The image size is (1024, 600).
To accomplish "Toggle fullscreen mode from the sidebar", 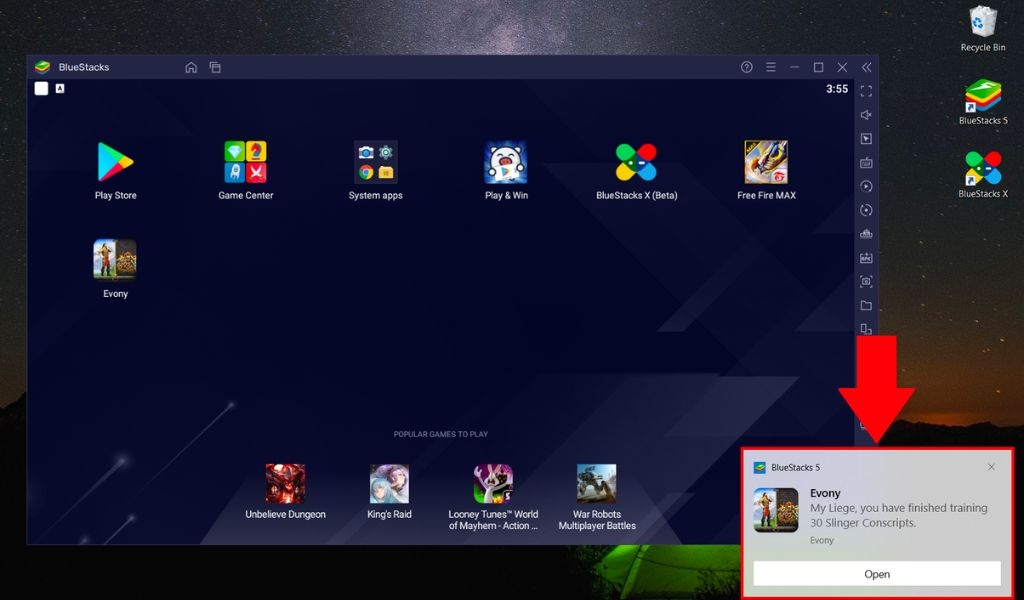I will pos(866,90).
